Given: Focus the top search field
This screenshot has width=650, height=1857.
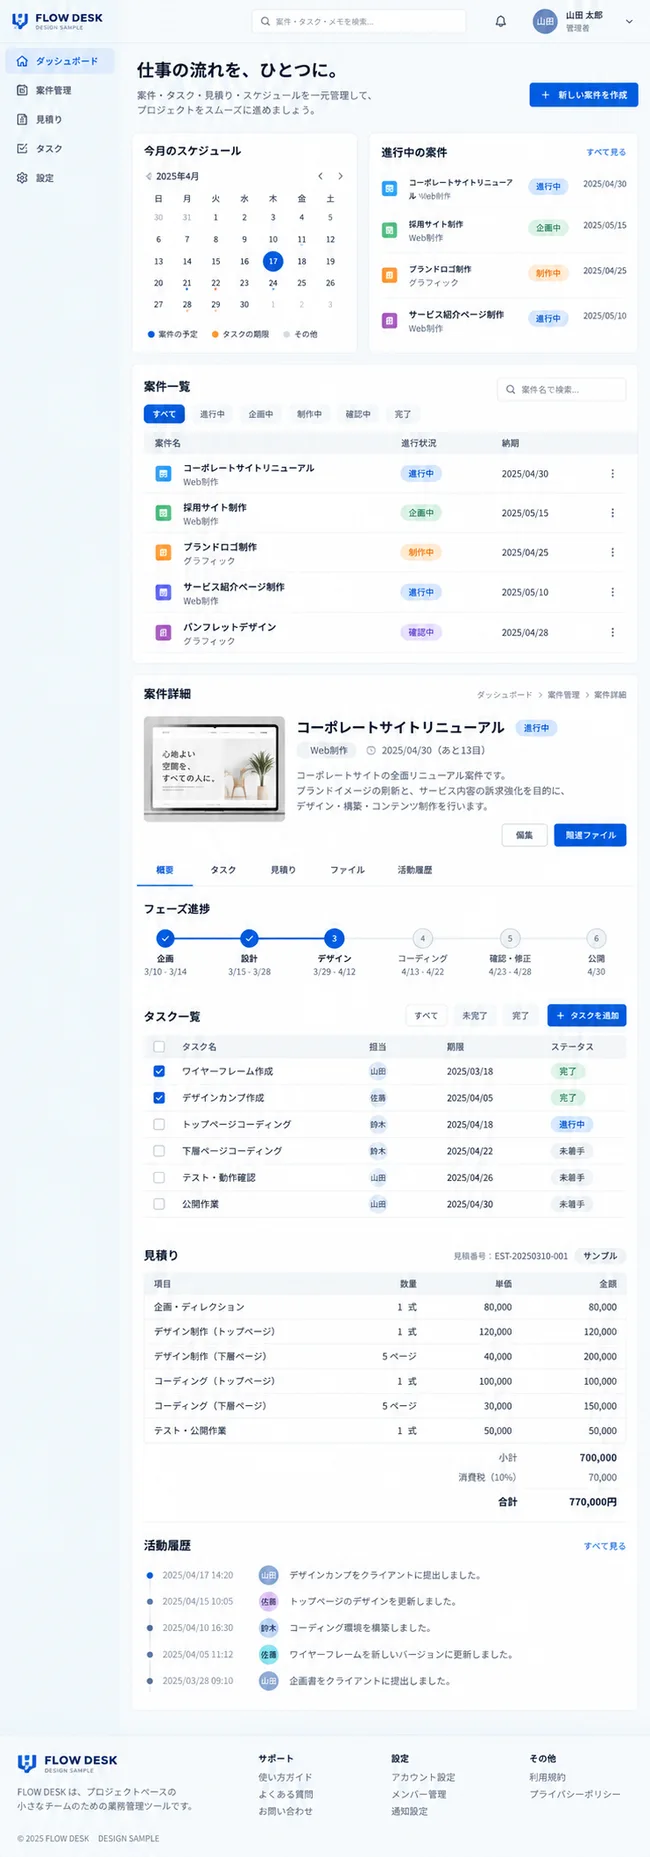Looking at the screenshot, I should coord(359,21).
